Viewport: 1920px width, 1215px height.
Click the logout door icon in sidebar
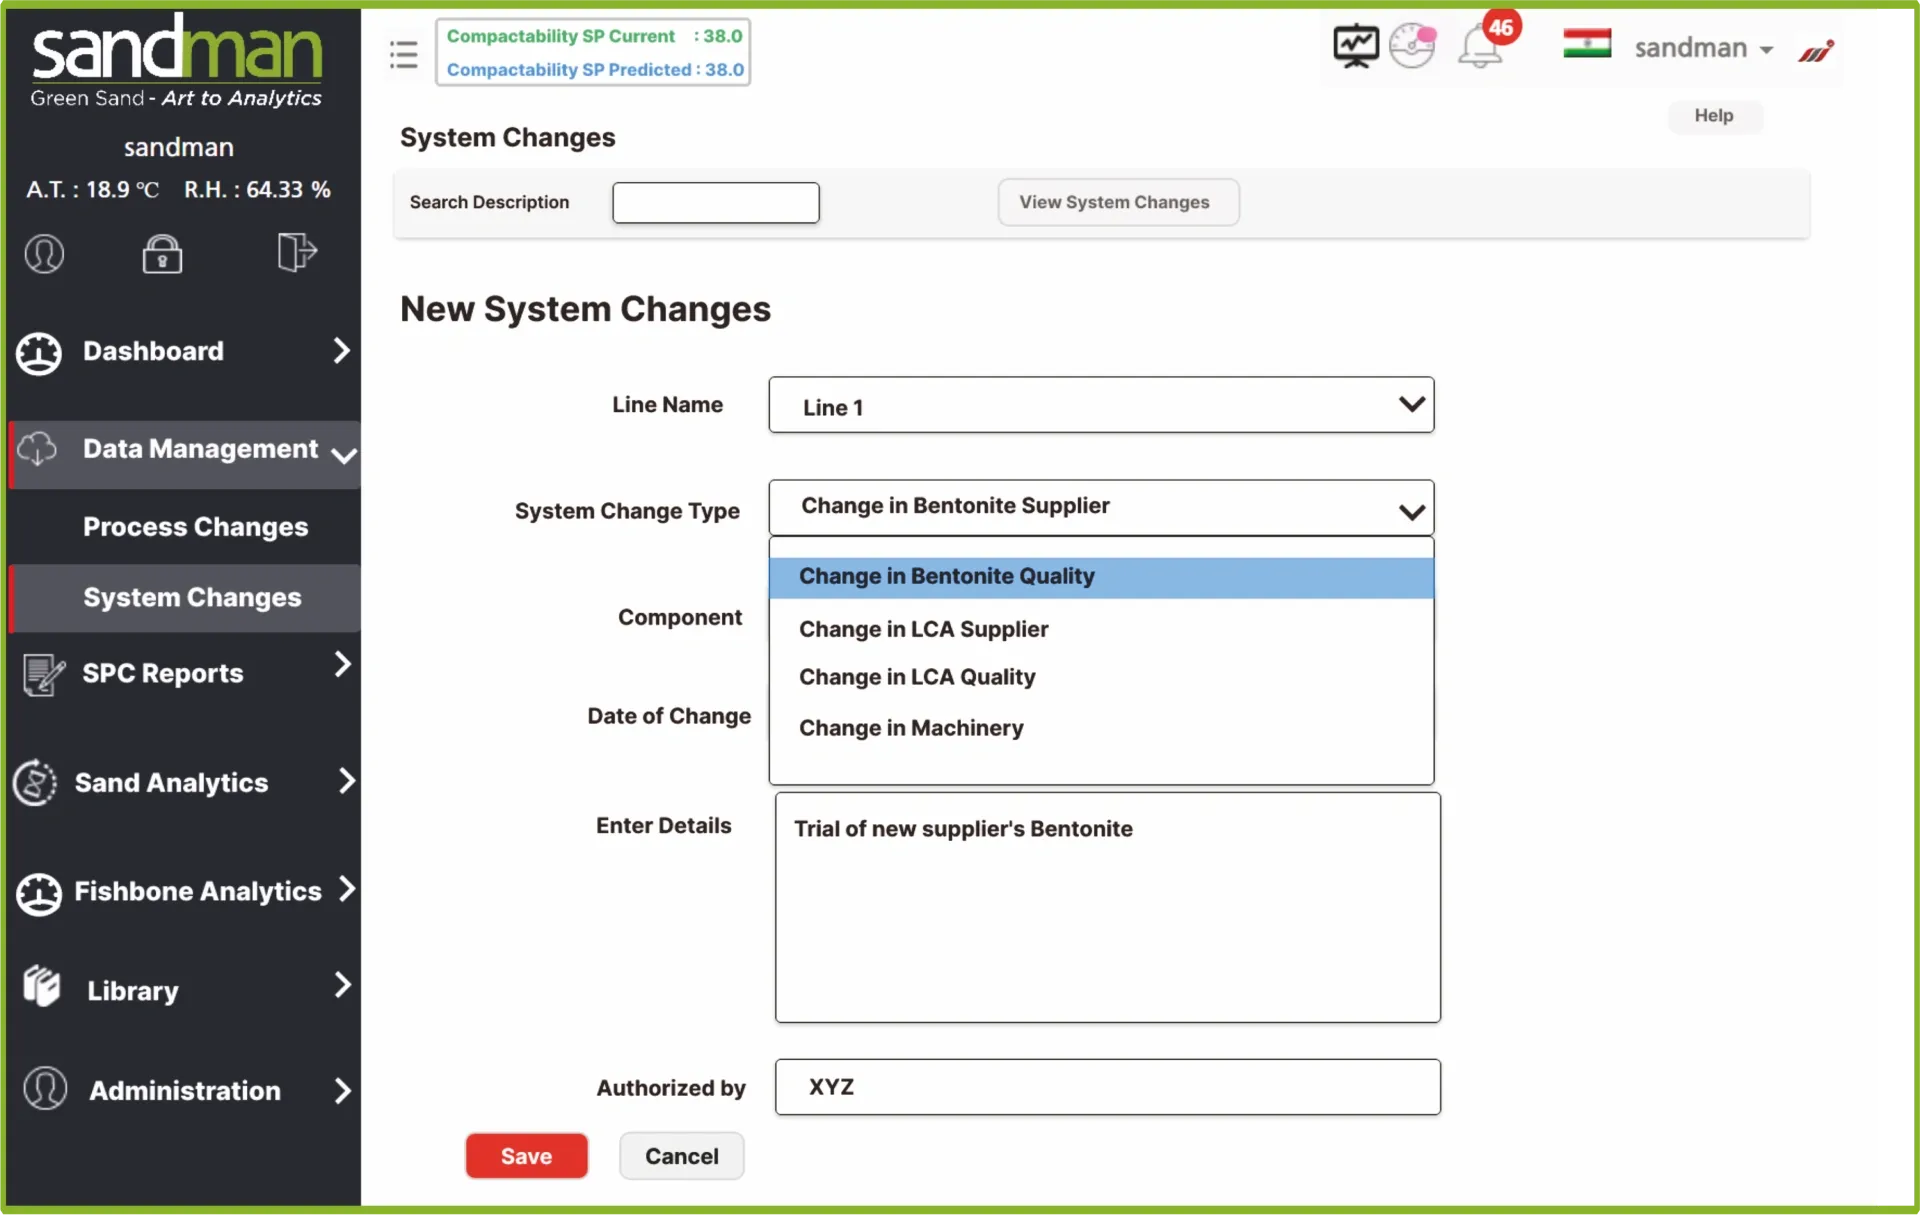[296, 252]
